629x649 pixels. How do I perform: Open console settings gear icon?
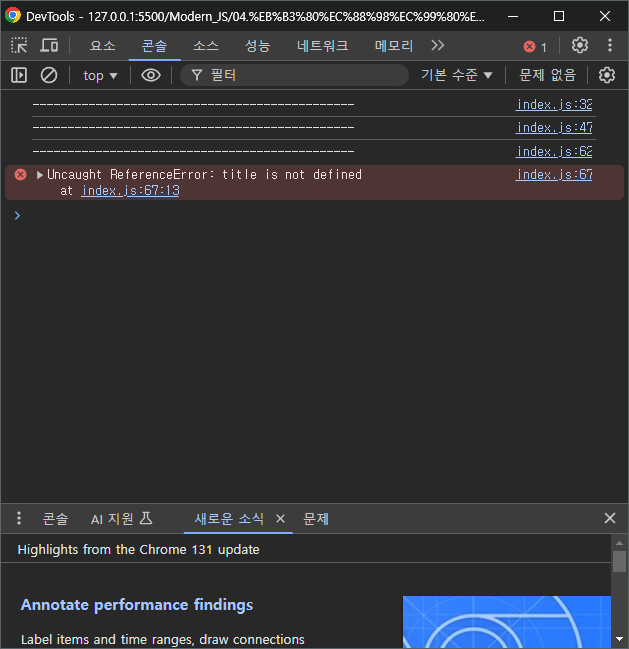[607, 75]
